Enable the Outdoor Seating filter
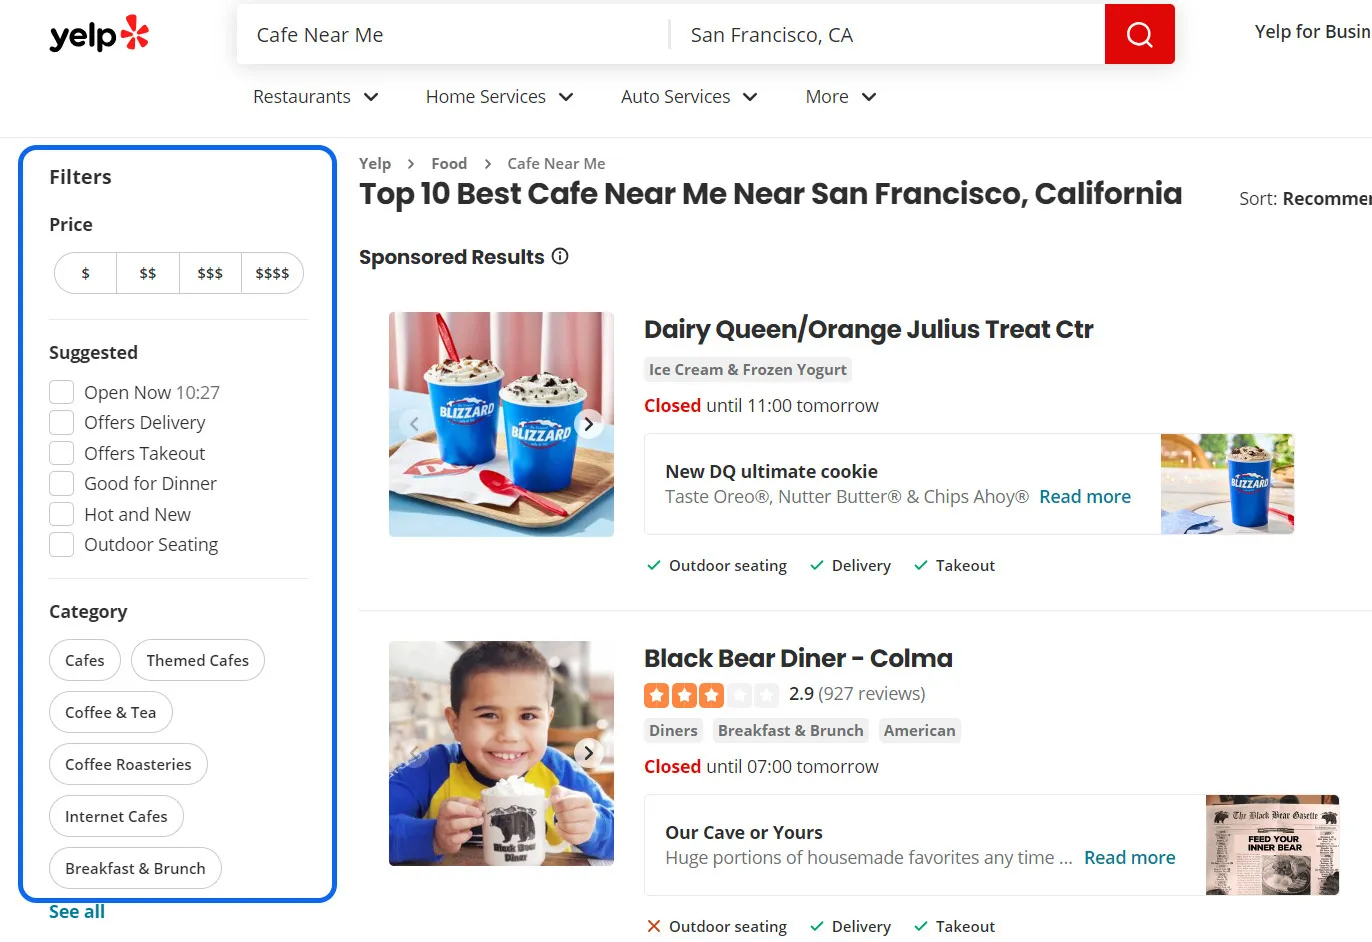Image resolution: width=1372 pixels, height=942 pixels. (61, 544)
